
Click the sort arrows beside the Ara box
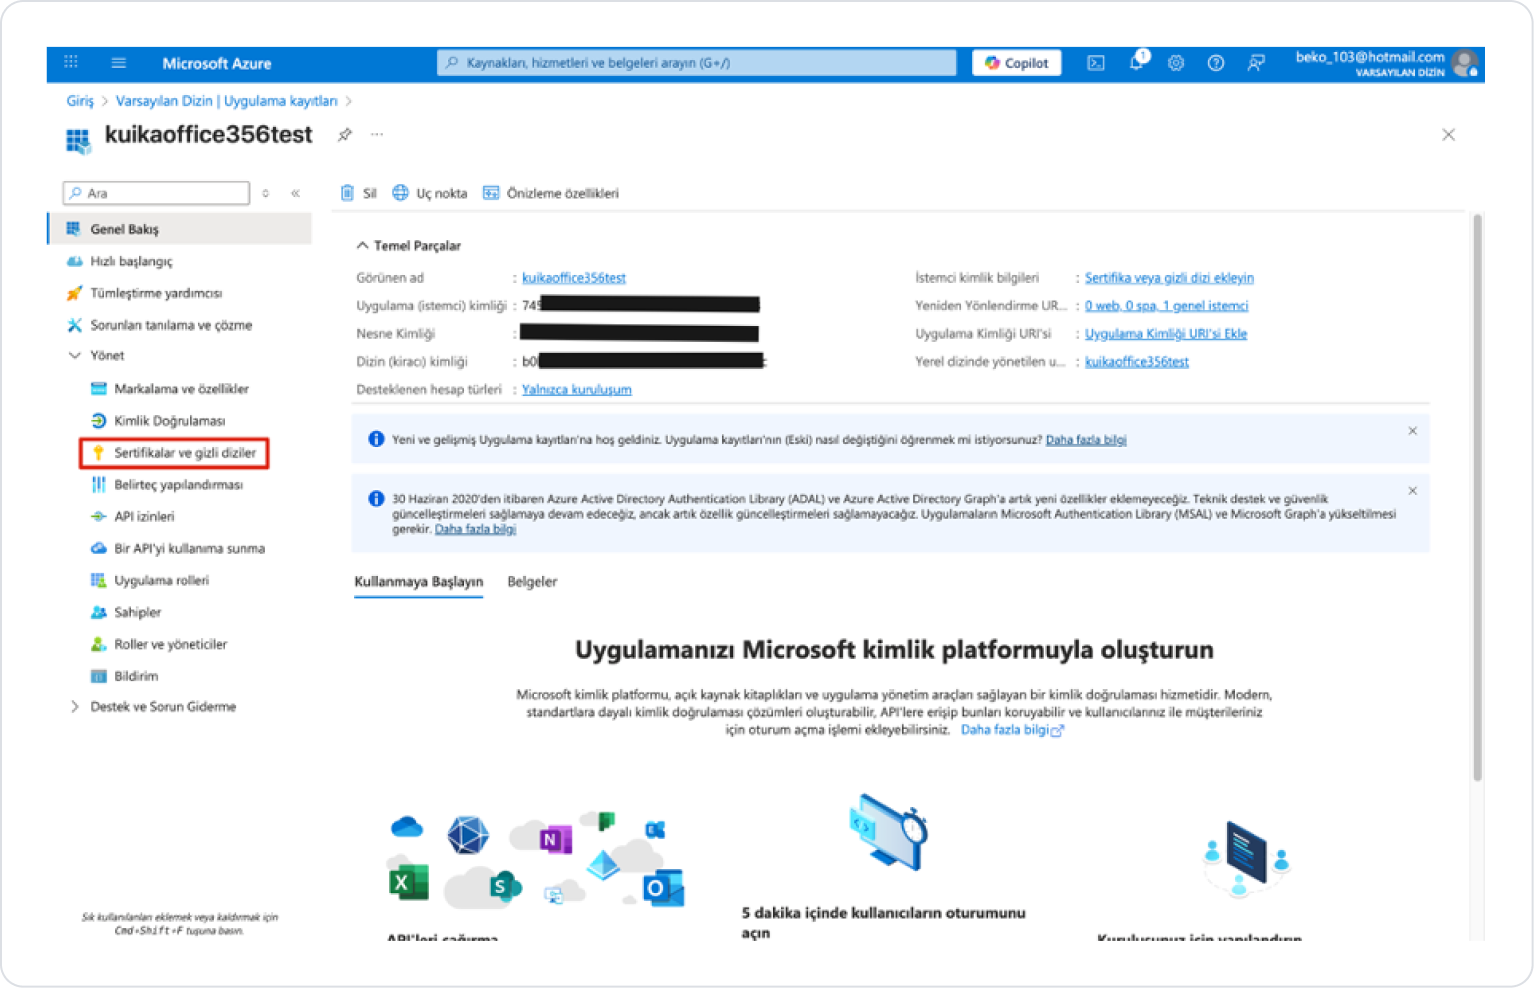point(265,193)
